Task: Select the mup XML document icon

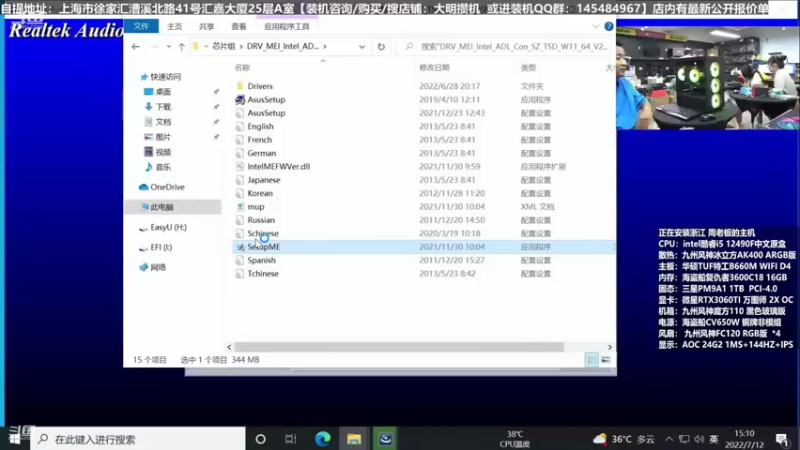Action: click(x=240, y=207)
